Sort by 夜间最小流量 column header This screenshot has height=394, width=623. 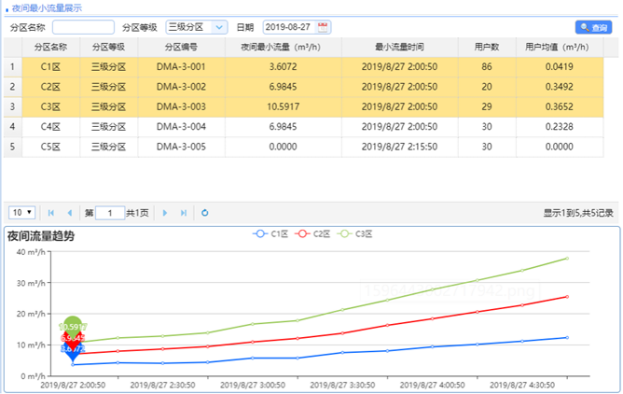pos(283,47)
